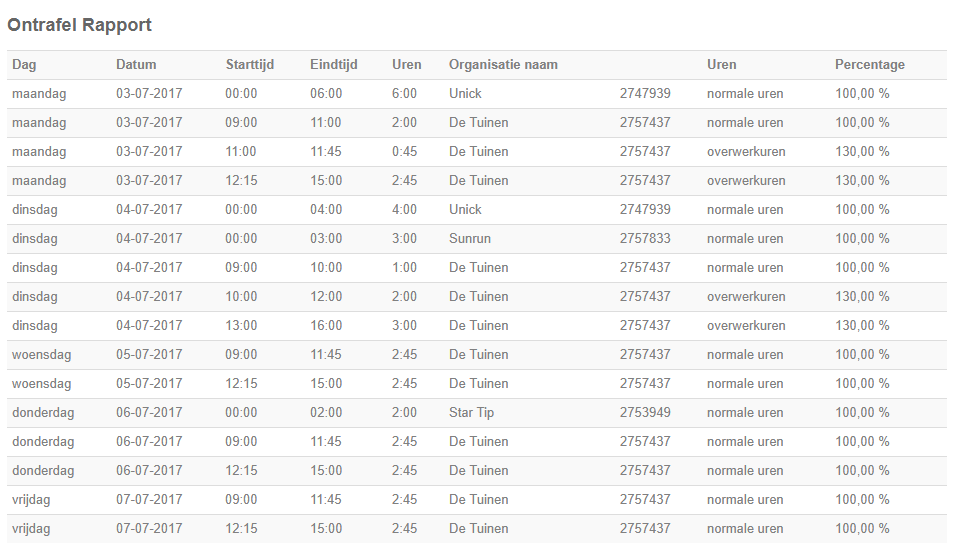This screenshot has height=553, width=953.
Task: Click vrijdag in the 09:00 start row
Action: point(31,500)
